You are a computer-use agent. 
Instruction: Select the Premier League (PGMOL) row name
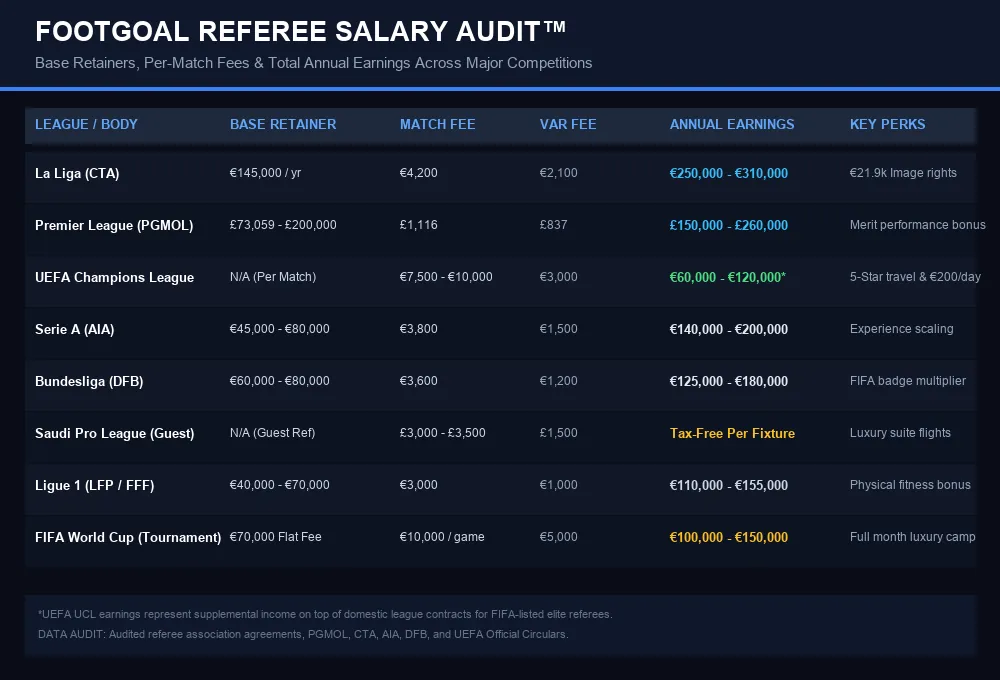114,225
